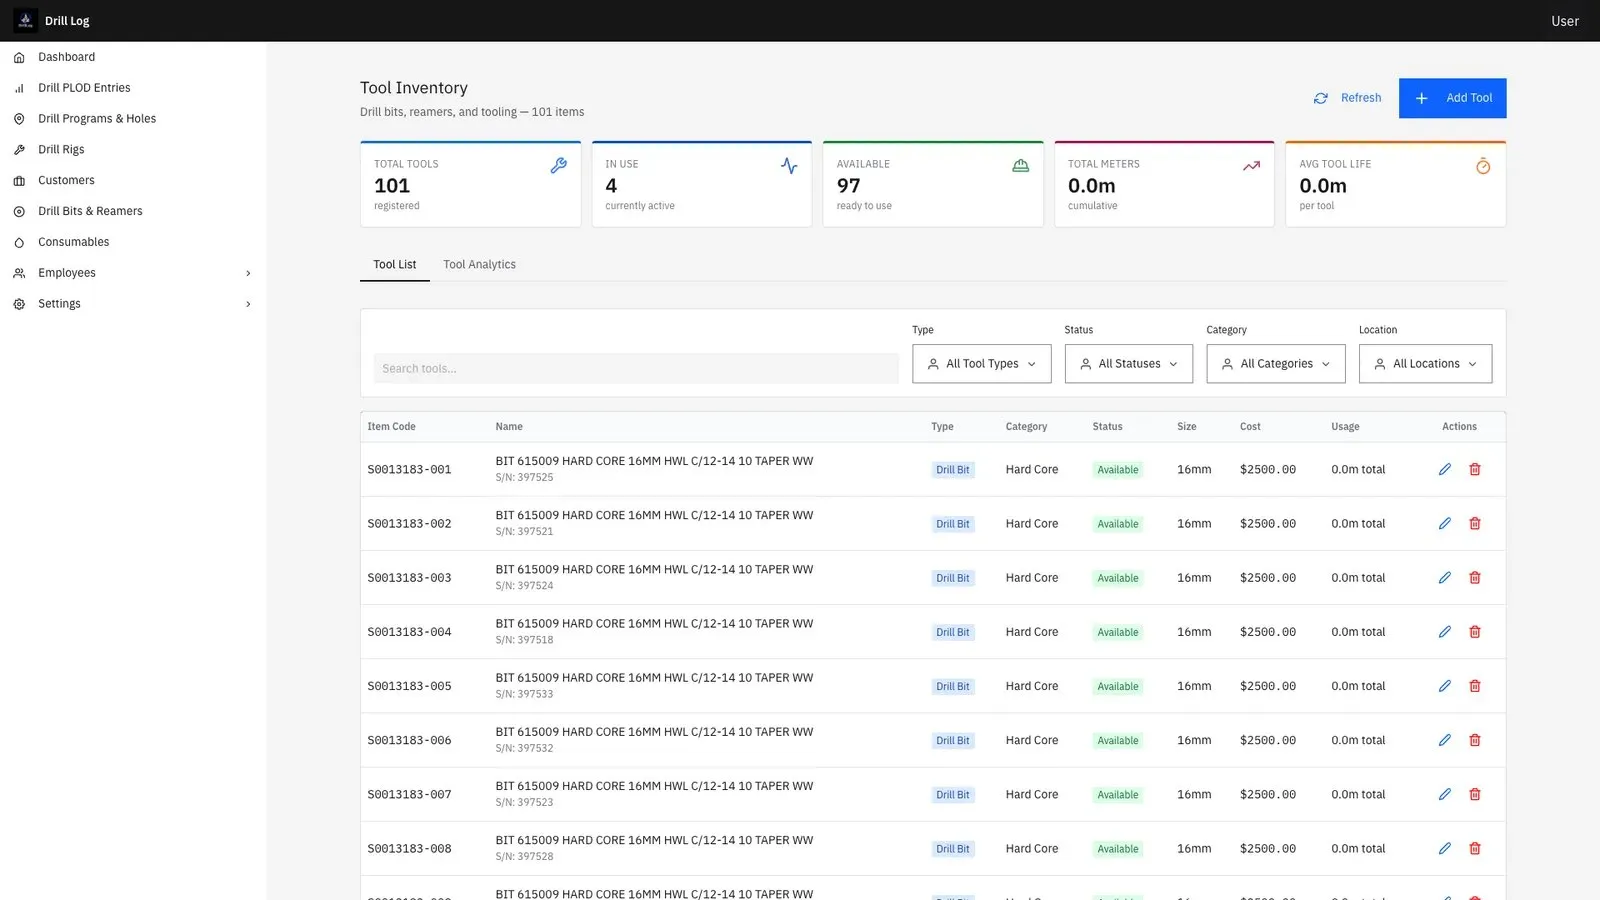Image resolution: width=1600 pixels, height=900 pixels.
Task: Click the Status column header
Action: click(x=1107, y=427)
